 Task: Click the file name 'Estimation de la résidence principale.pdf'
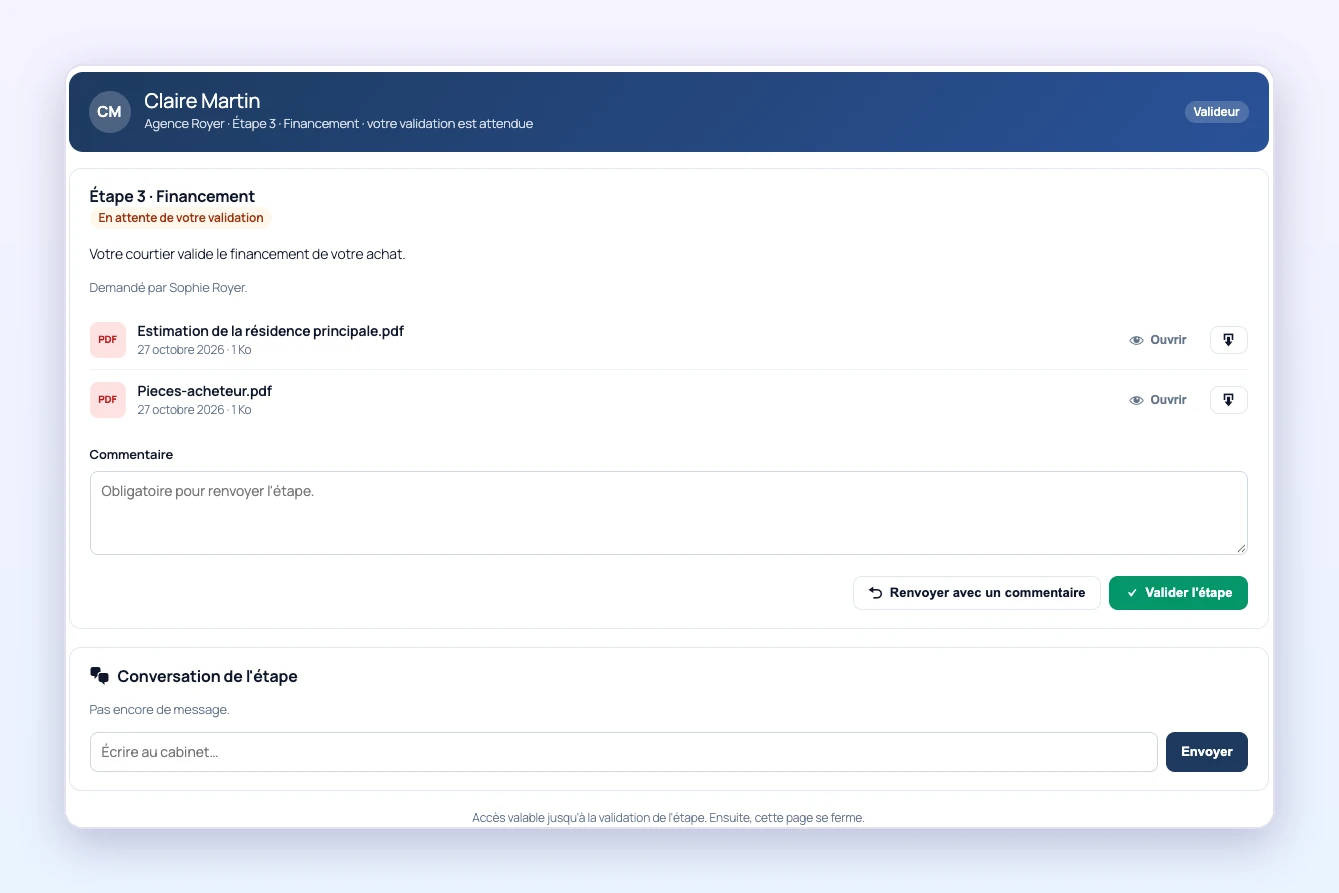point(270,331)
